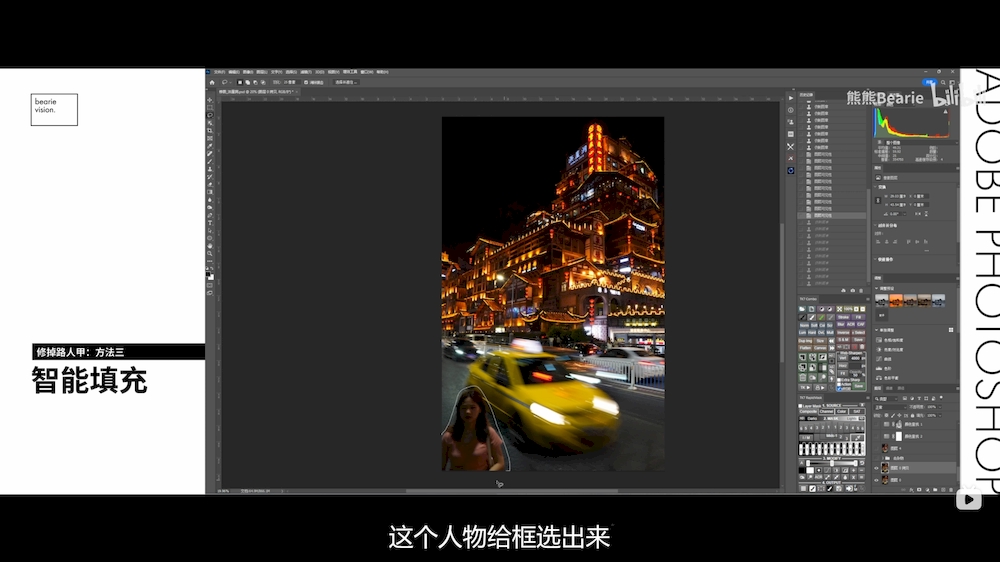
Task: Toggle the sRGB checkbox in Web-Sharpen
Action: [839, 388]
